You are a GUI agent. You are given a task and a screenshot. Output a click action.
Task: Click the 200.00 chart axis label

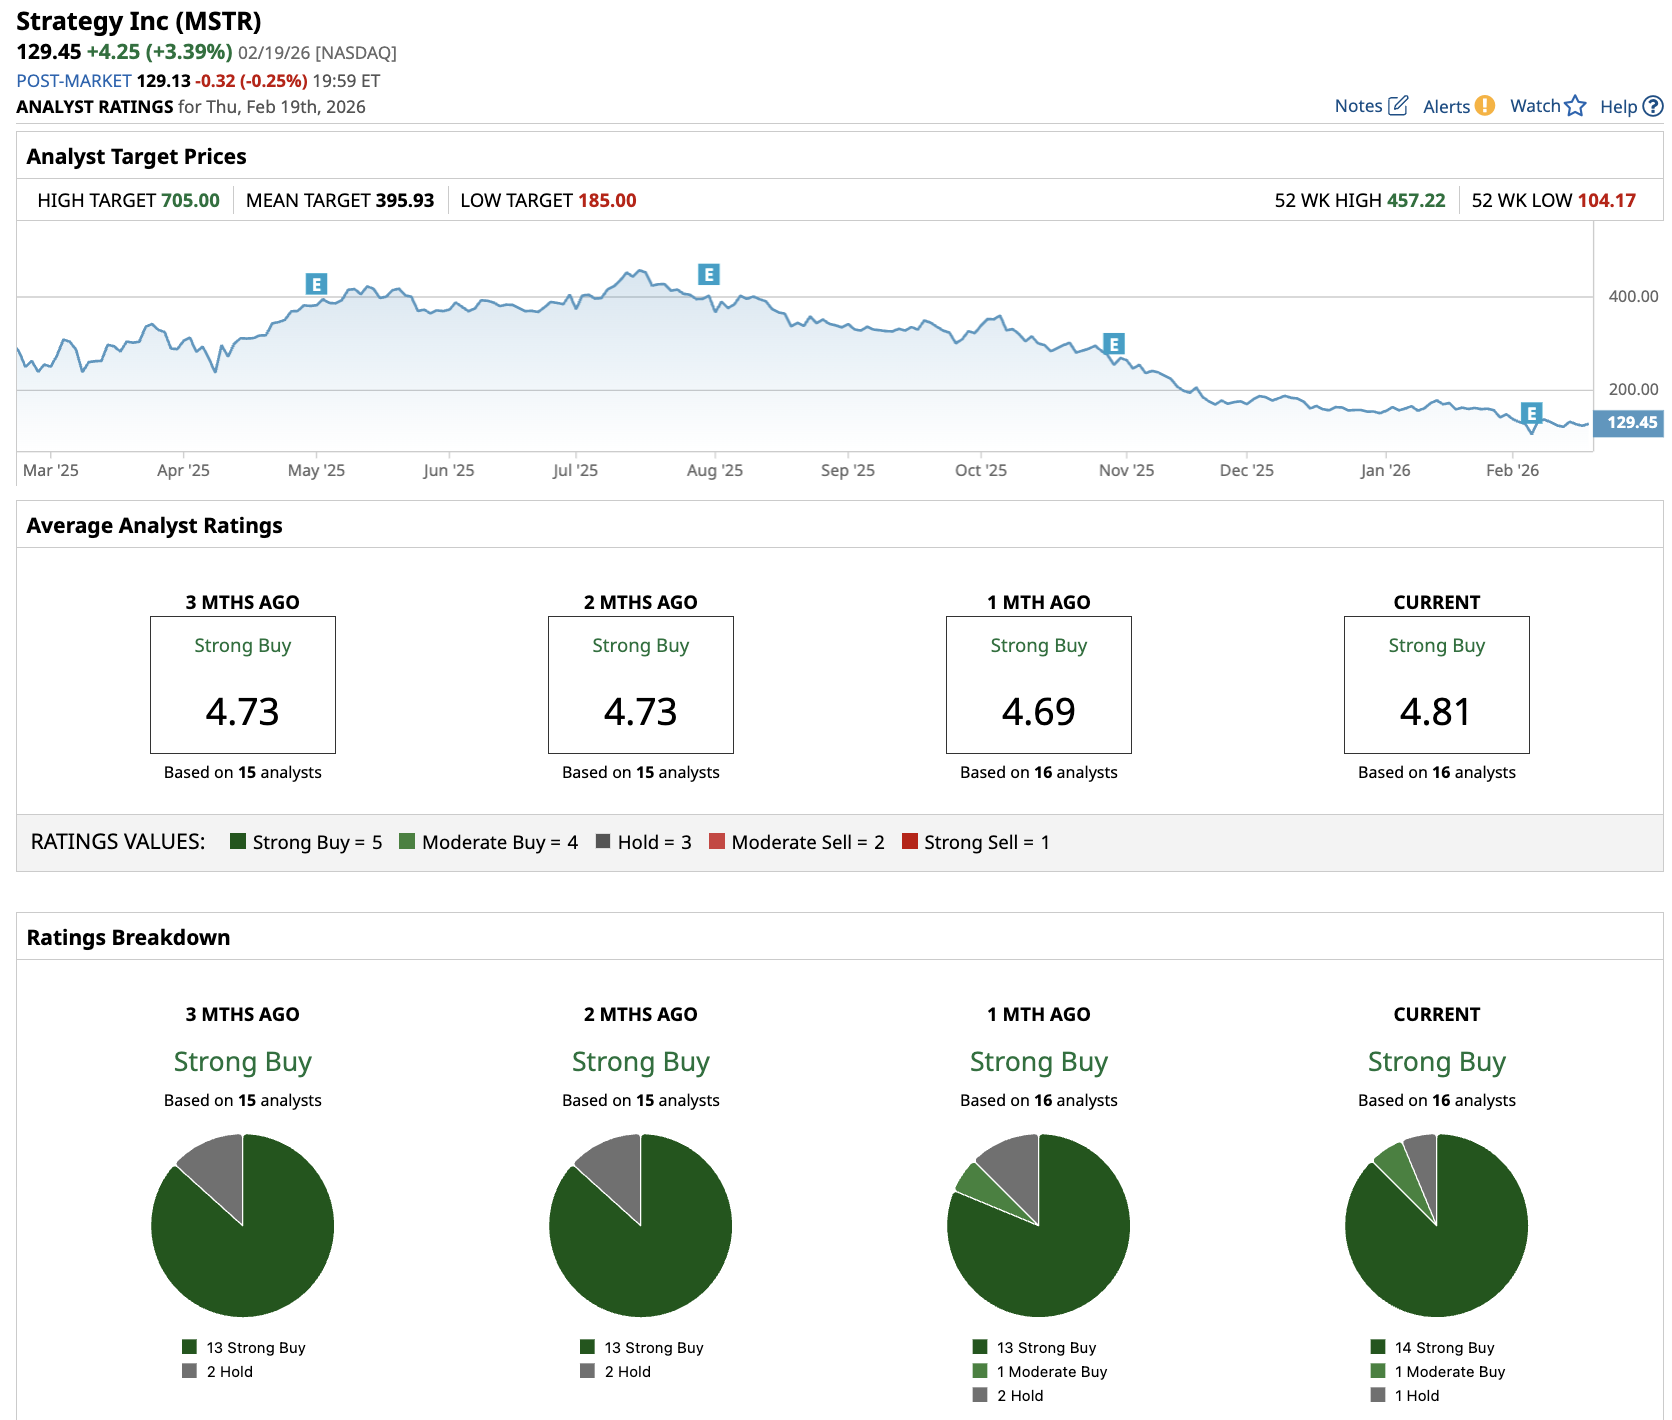tap(1633, 389)
